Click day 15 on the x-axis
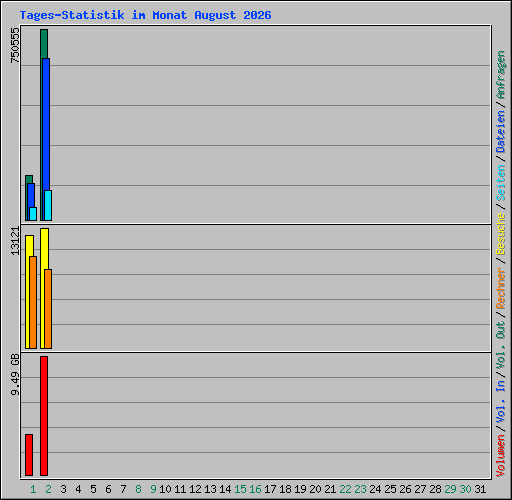The image size is (512, 500). click(x=240, y=489)
